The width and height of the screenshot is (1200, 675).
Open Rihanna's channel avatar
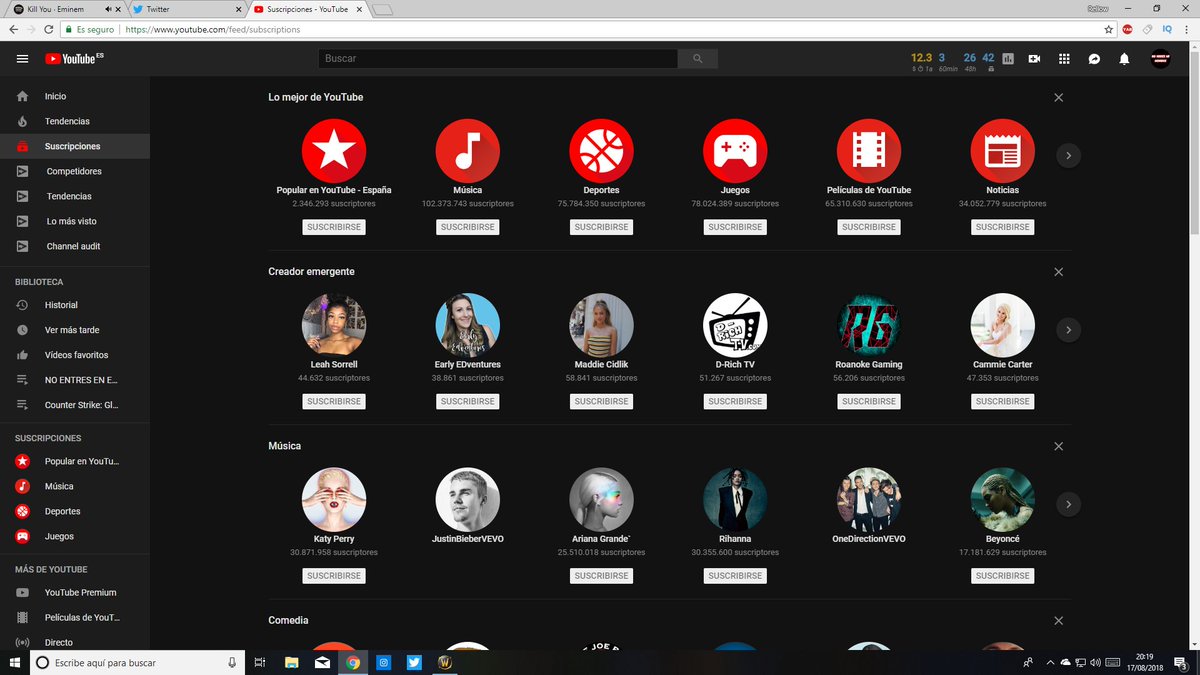pos(735,500)
